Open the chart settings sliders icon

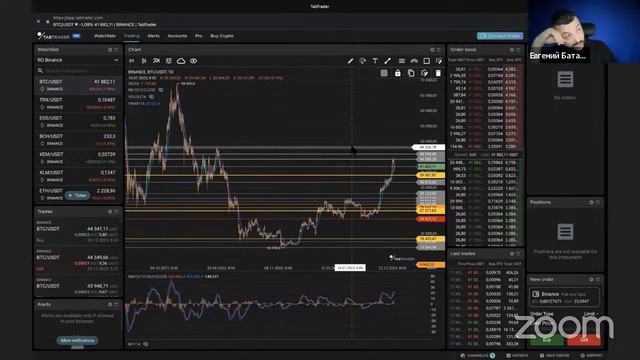tap(169, 61)
